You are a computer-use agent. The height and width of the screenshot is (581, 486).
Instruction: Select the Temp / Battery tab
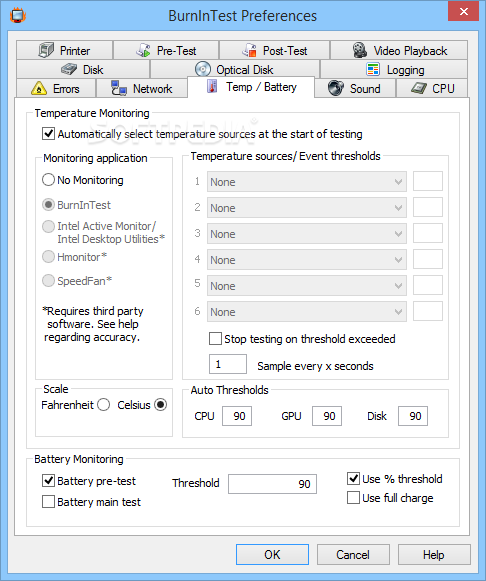pos(251,87)
